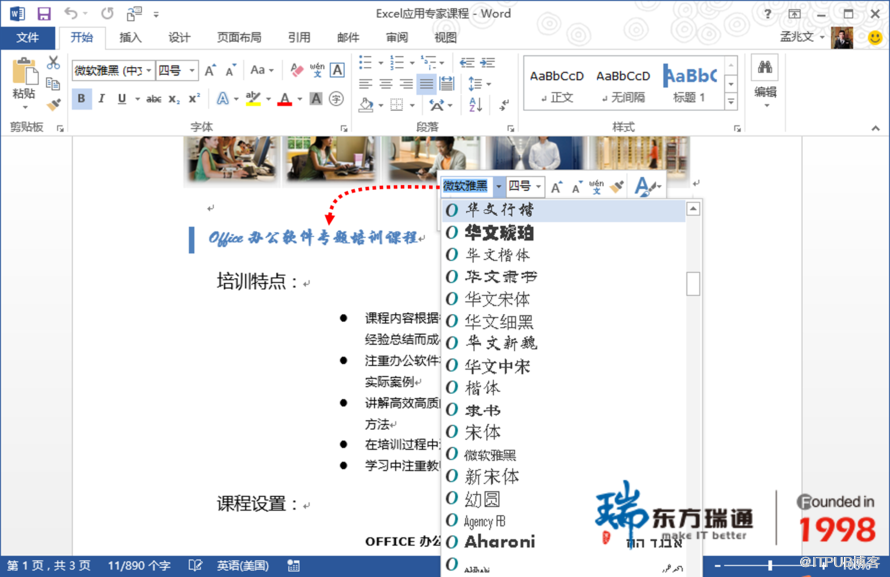Apply the 无间隔 style
The image size is (890, 577).
point(623,85)
